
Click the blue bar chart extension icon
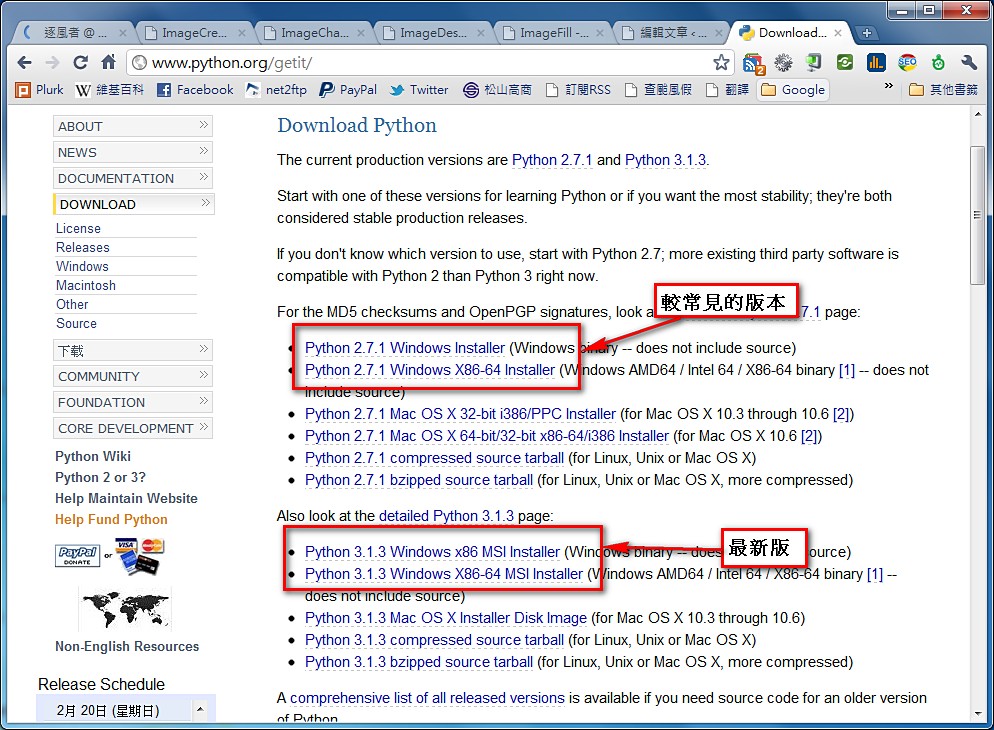pyautogui.click(x=876, y=62)
